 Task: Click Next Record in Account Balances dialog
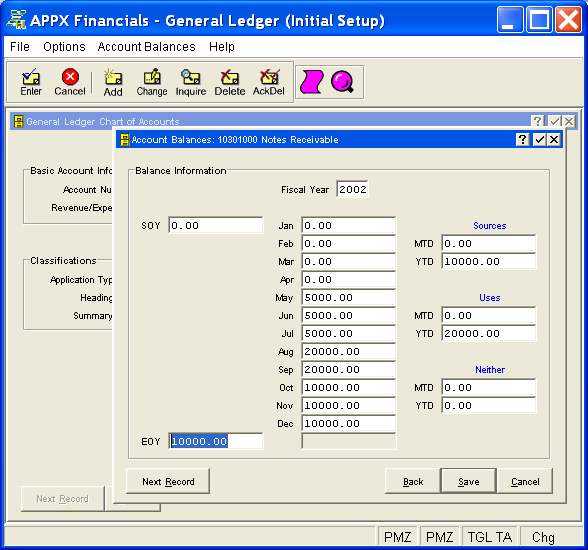[x=168, y=481]
